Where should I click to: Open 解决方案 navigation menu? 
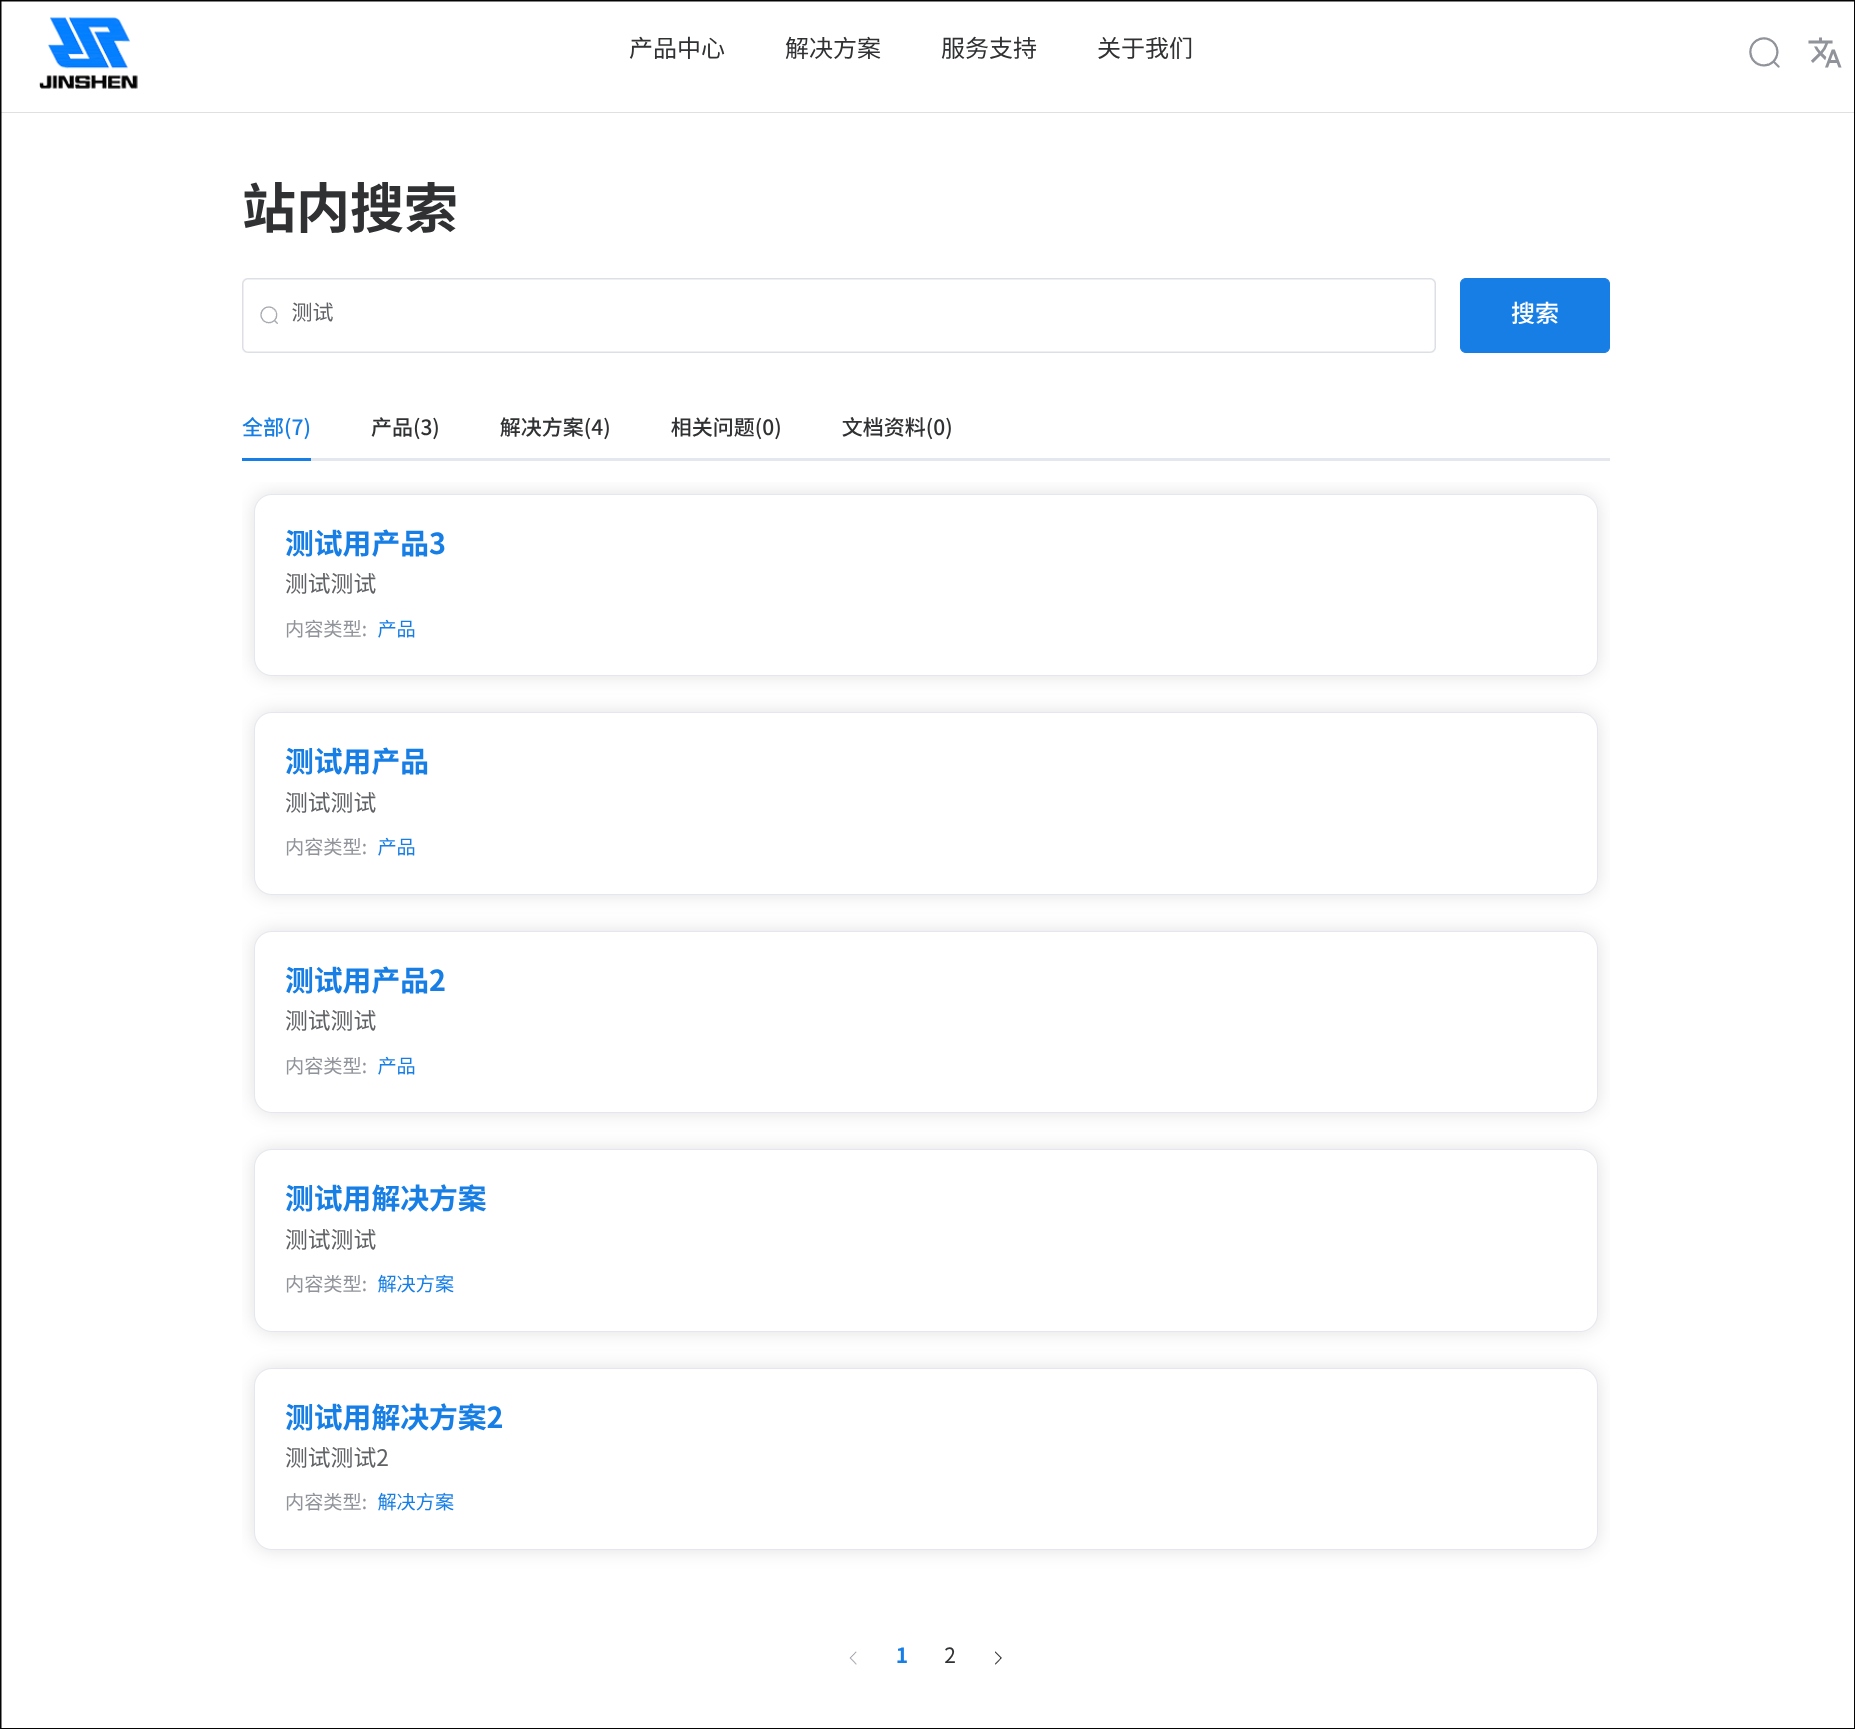tap(832, 48)
